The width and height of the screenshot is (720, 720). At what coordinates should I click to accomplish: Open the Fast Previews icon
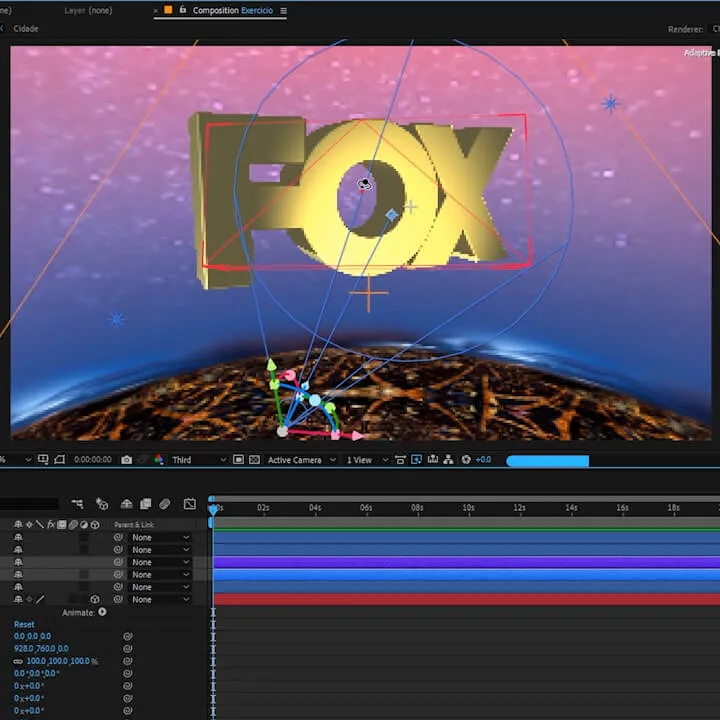point(416,460)
